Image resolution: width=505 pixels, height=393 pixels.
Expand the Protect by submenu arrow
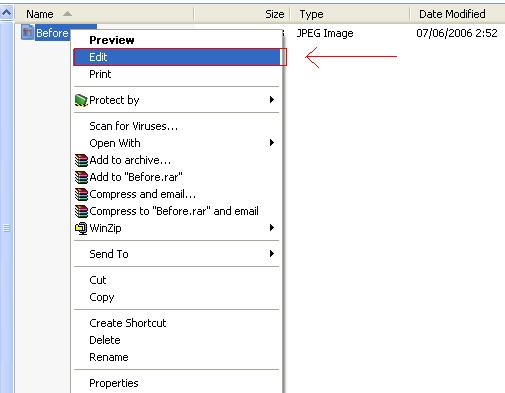point(272,100)
